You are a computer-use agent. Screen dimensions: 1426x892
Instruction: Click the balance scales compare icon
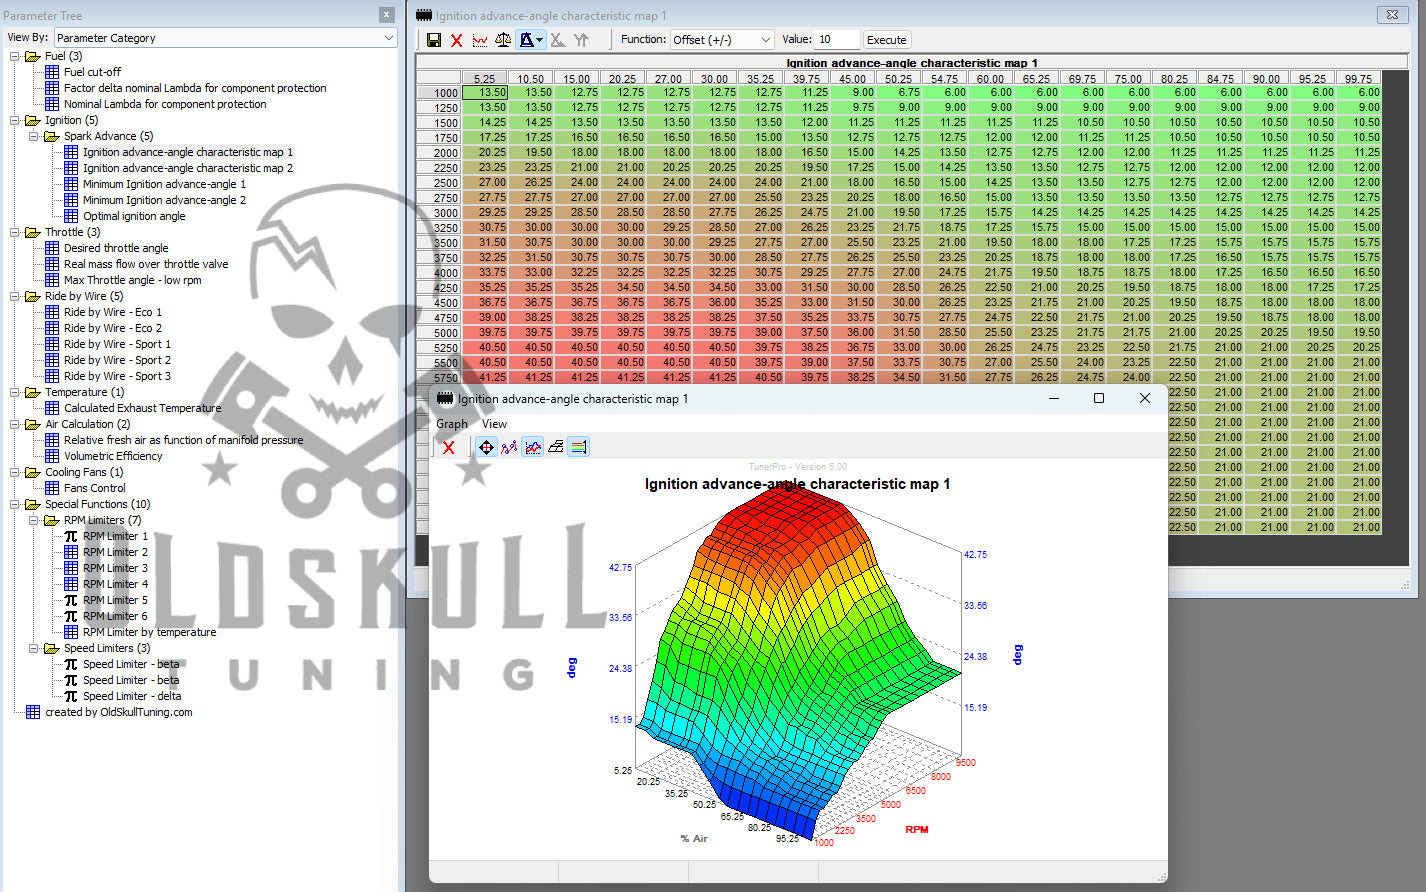pyautogui.click(x=503, y=40)
